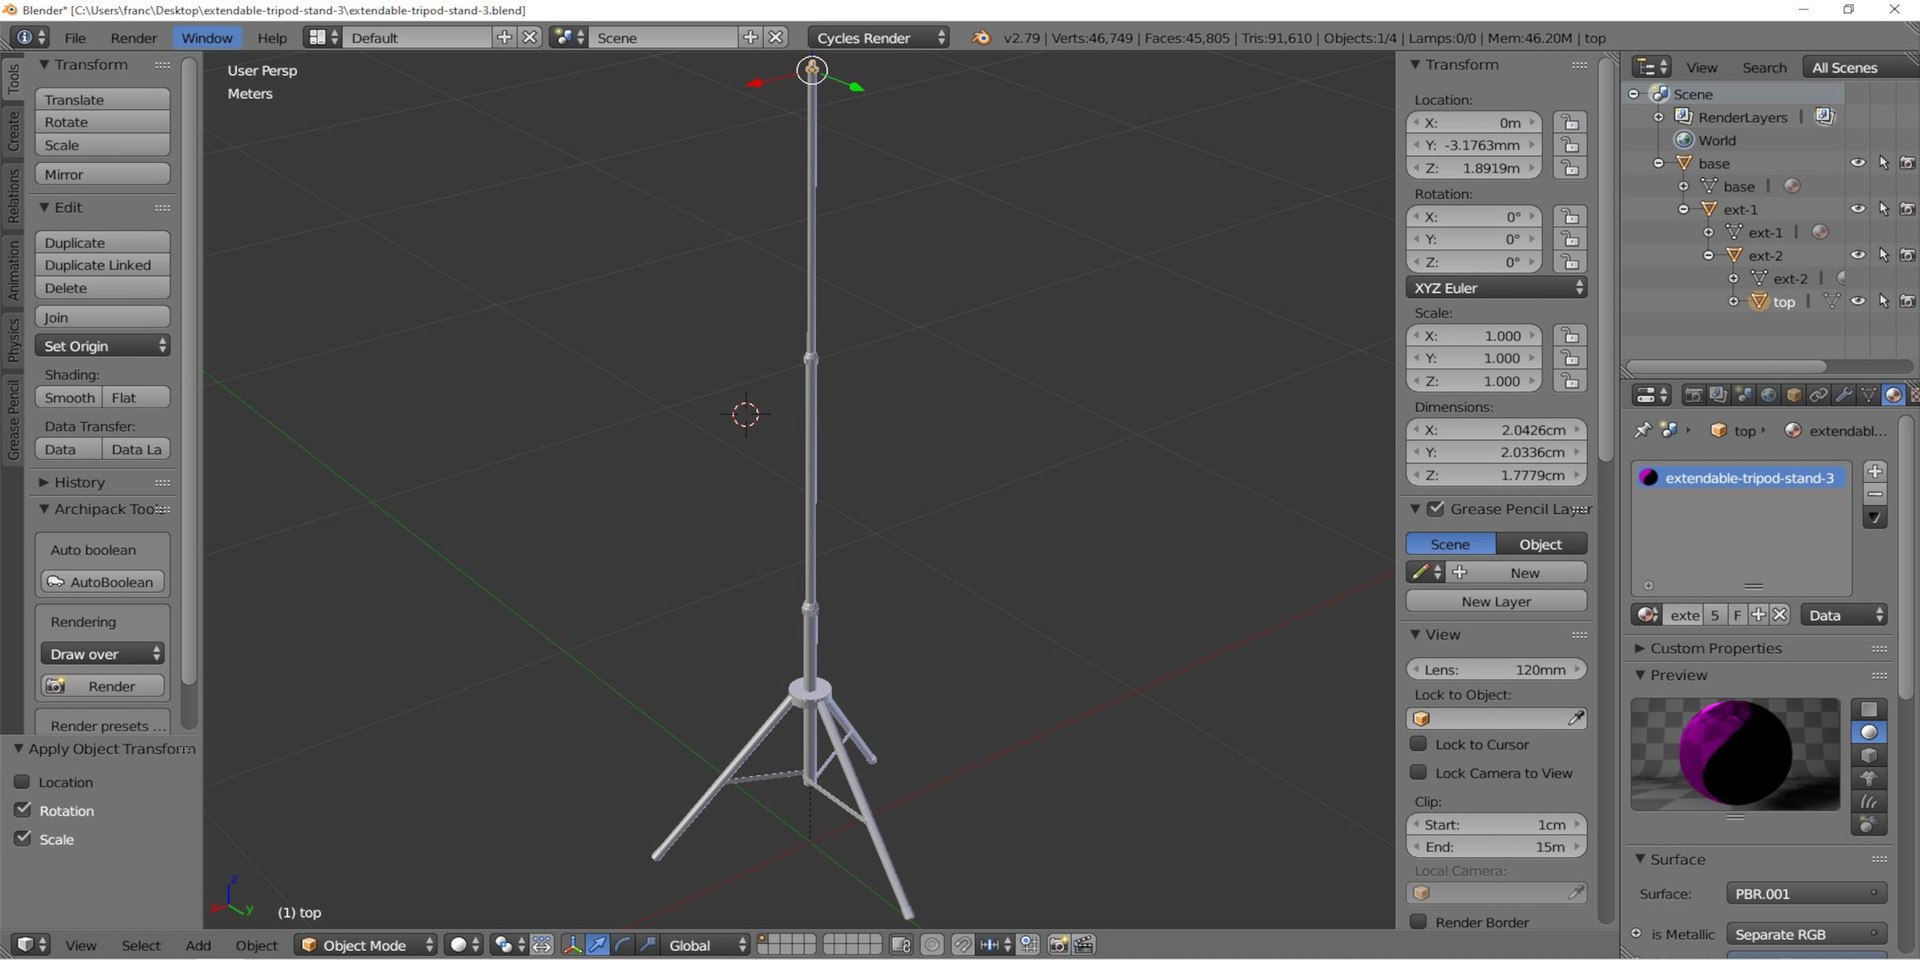
Task: Open the Cycles Render engine dropdown
Action: 878,38
